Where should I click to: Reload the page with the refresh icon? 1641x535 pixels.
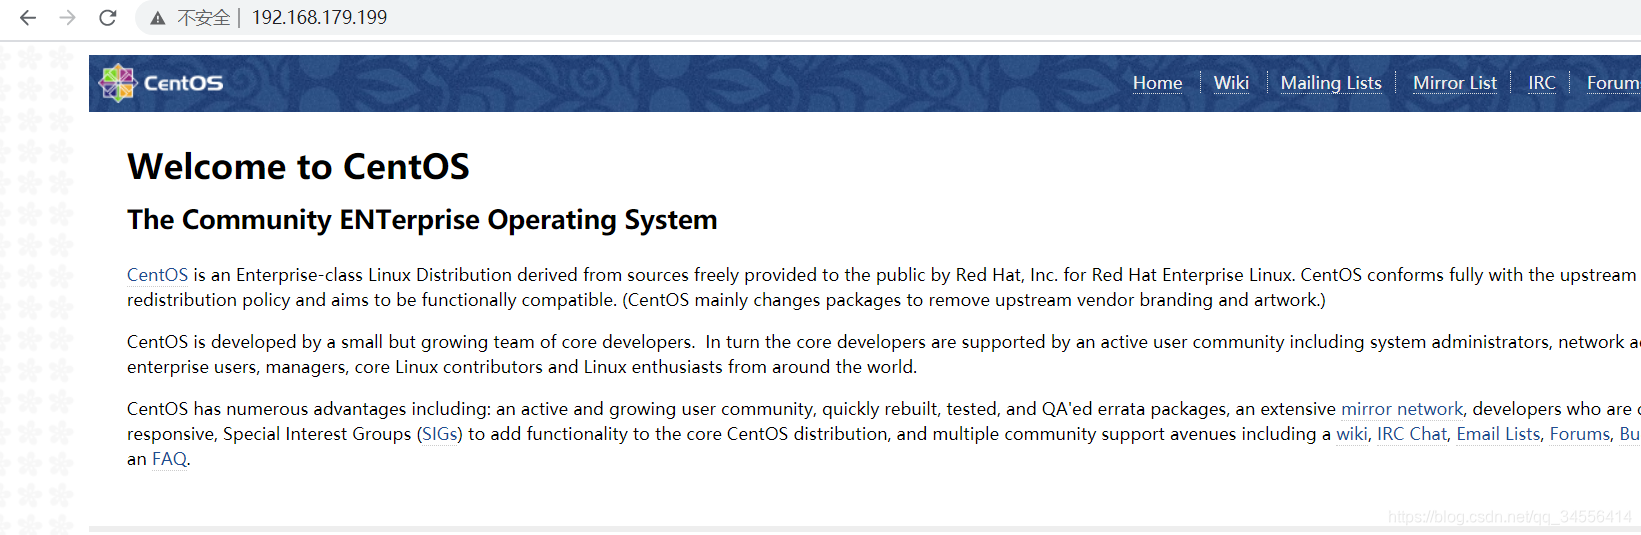[x=107, y=18]
